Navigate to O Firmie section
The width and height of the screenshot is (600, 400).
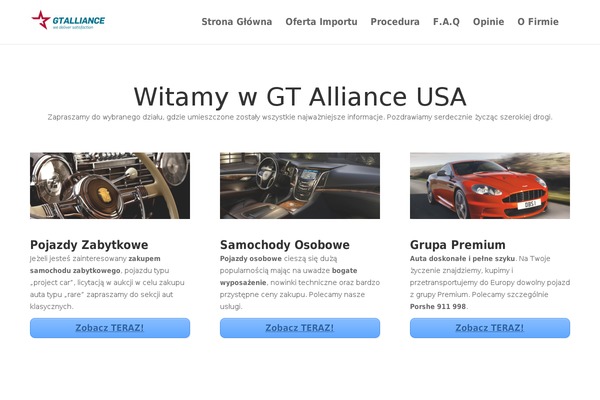[x=538, y=22]
